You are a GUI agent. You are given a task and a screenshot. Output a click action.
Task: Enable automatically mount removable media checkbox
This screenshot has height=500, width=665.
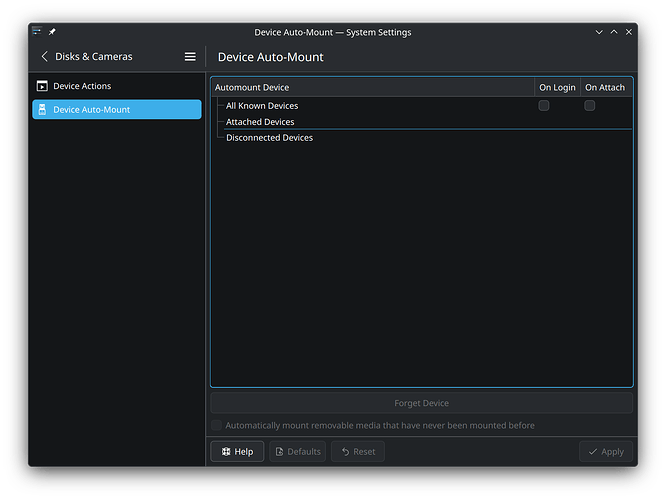tap(217, 426)
